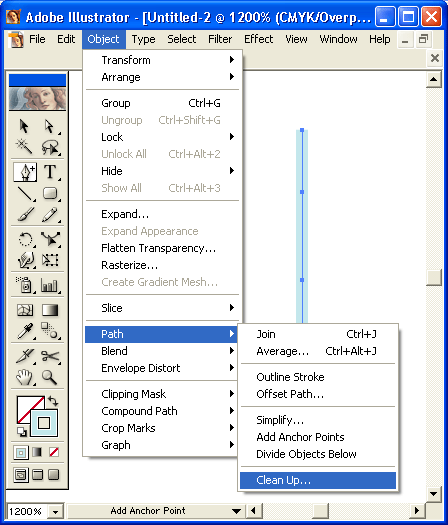
Task: Select the Magic Wand tool
Action: 24,147
